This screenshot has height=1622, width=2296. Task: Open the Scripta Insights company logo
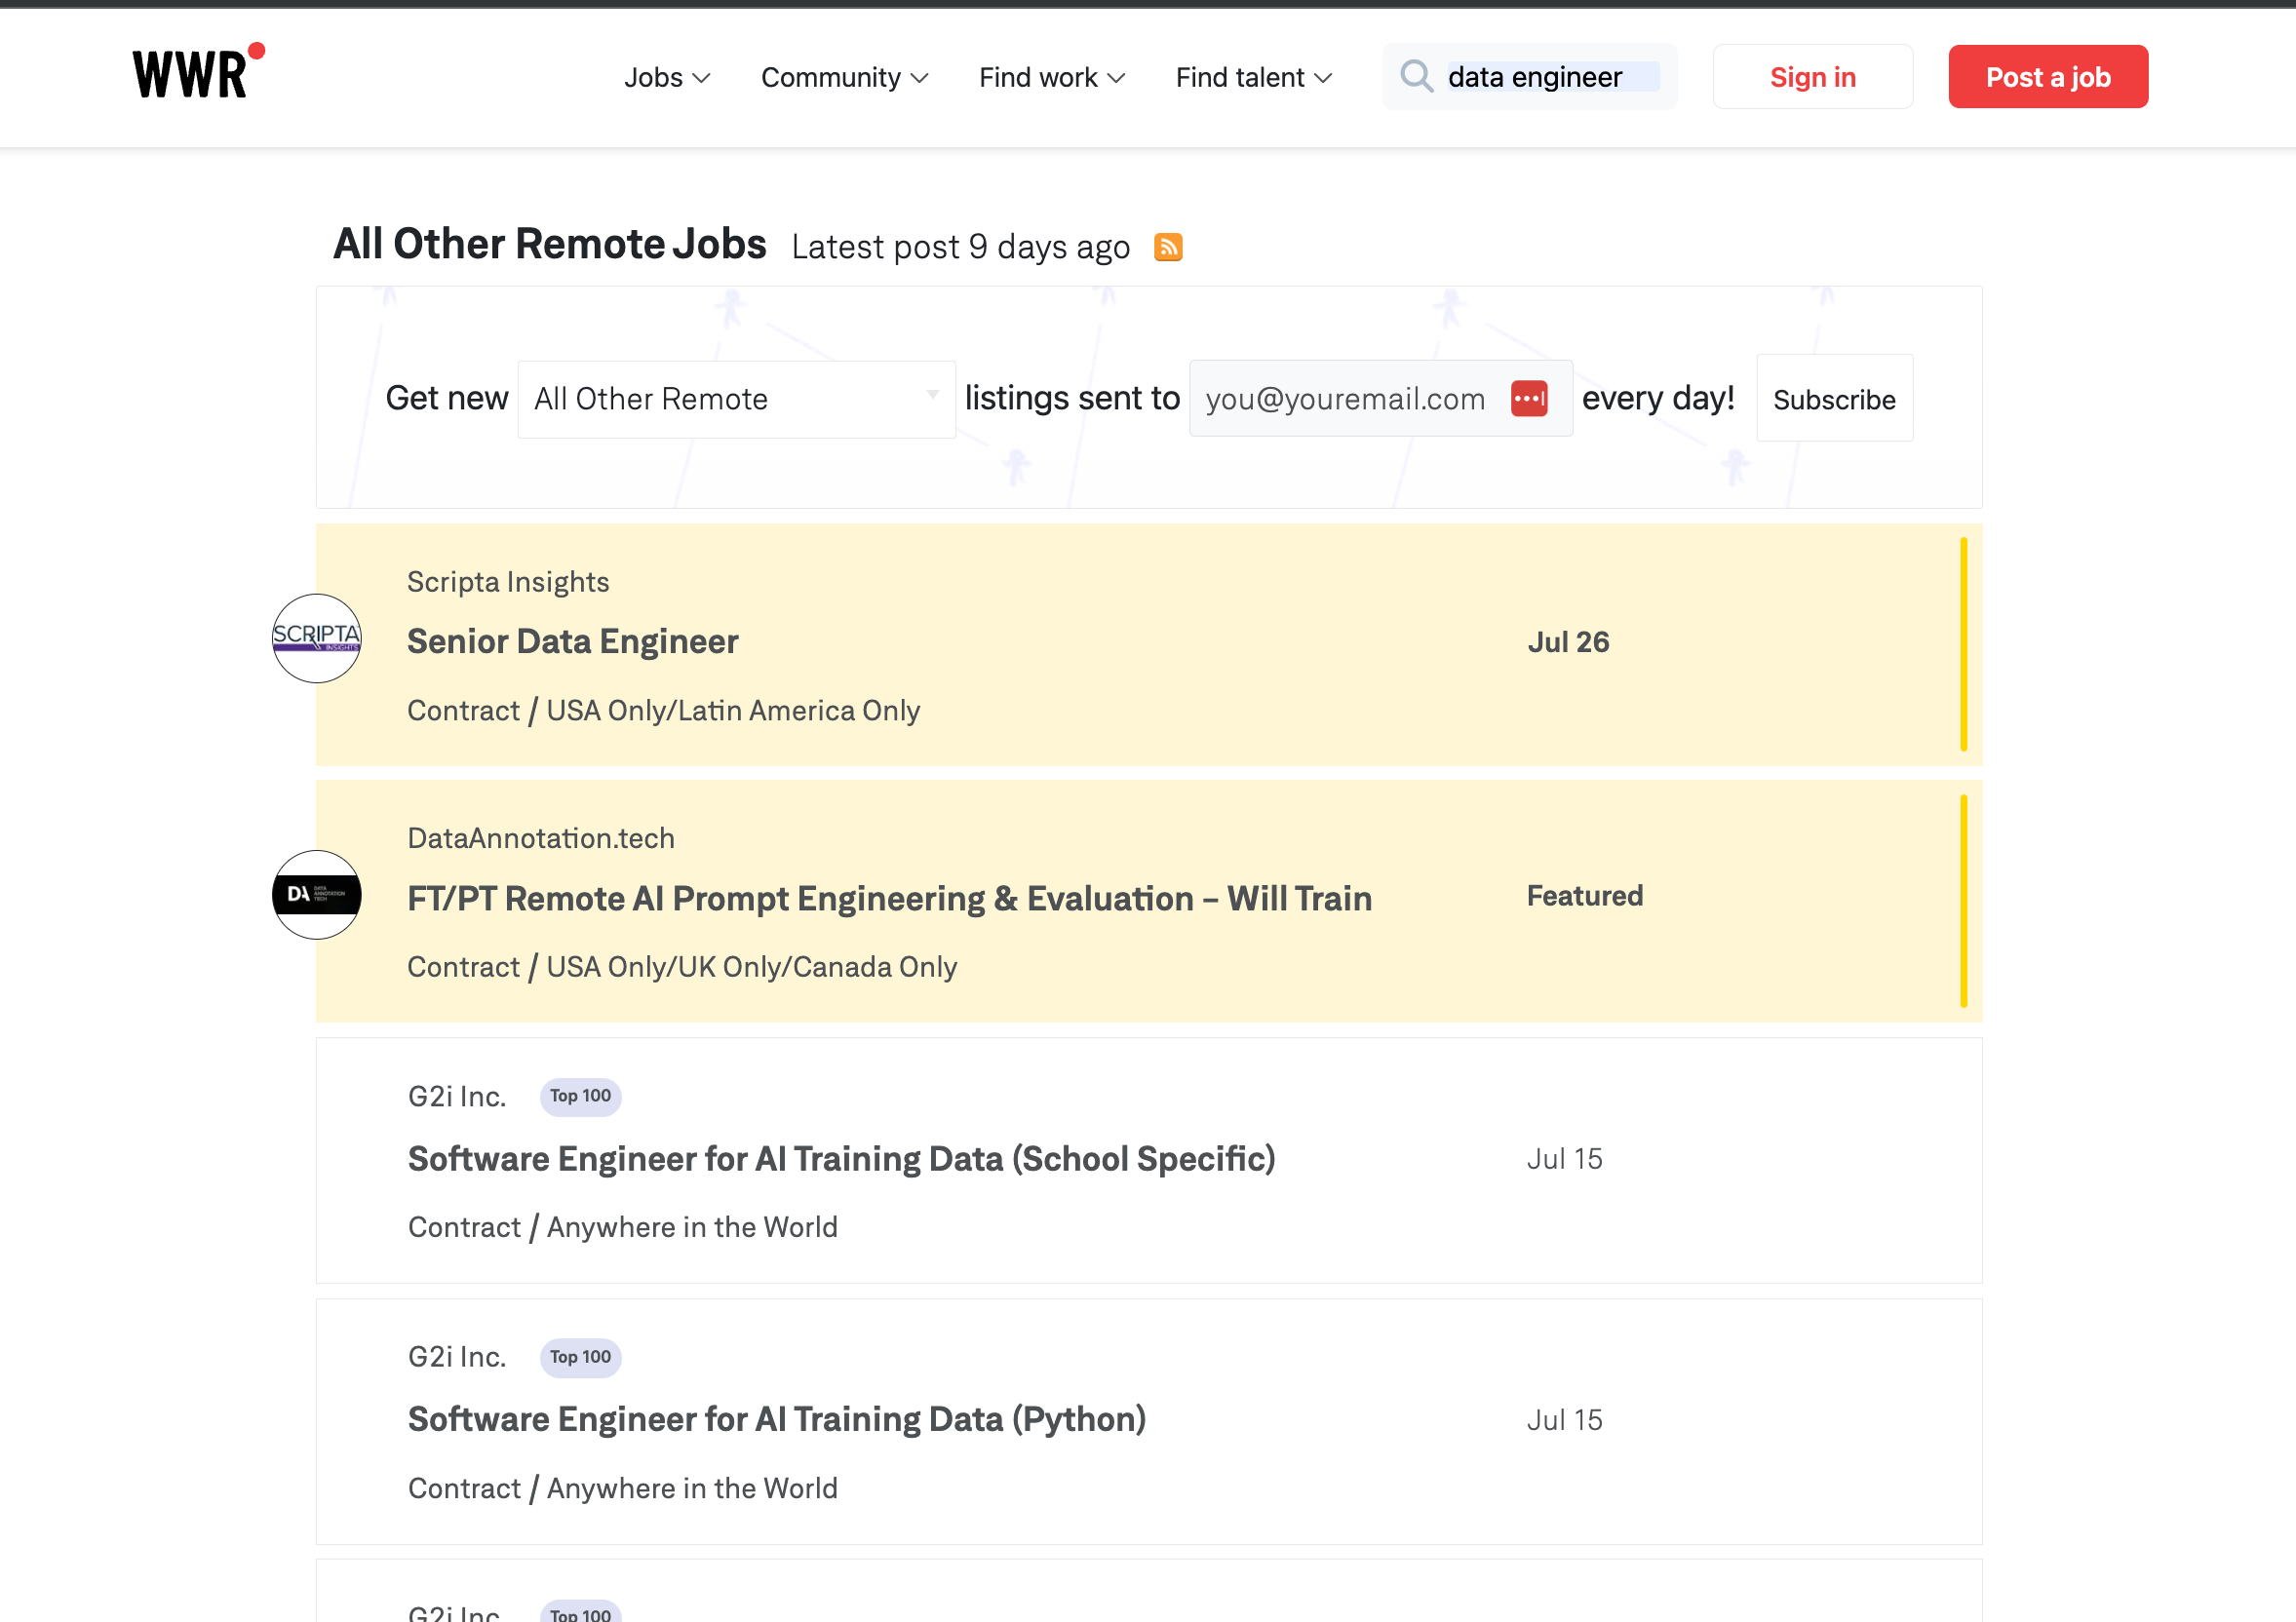click(x=317, y=638)
